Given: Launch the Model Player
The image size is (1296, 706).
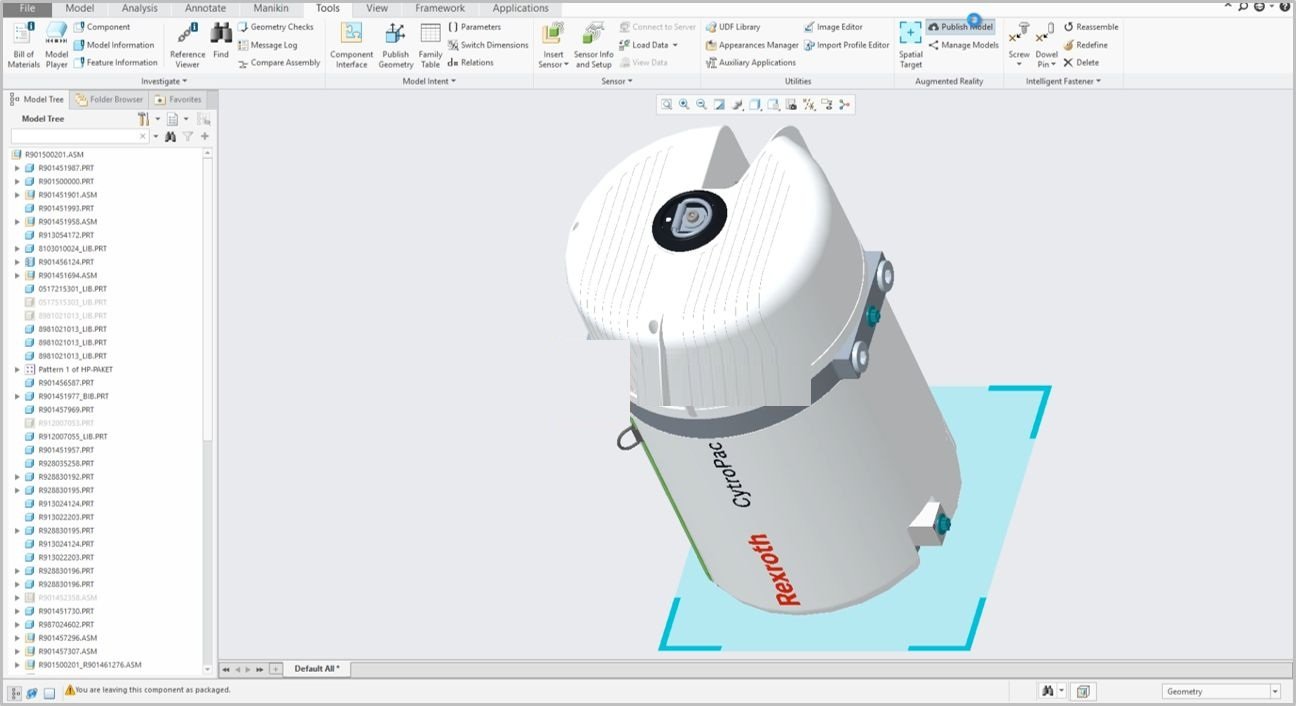Looking at the screenshot, I should point(57,45).
